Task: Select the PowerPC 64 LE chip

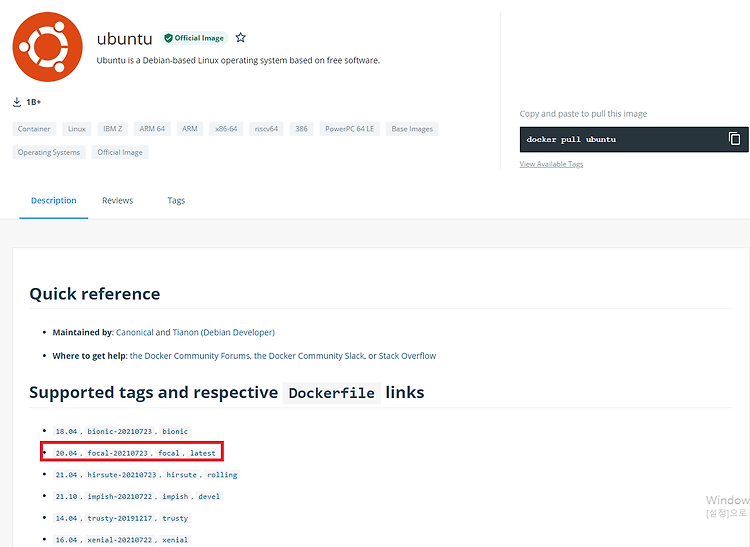Action: (x=350, y=129)
